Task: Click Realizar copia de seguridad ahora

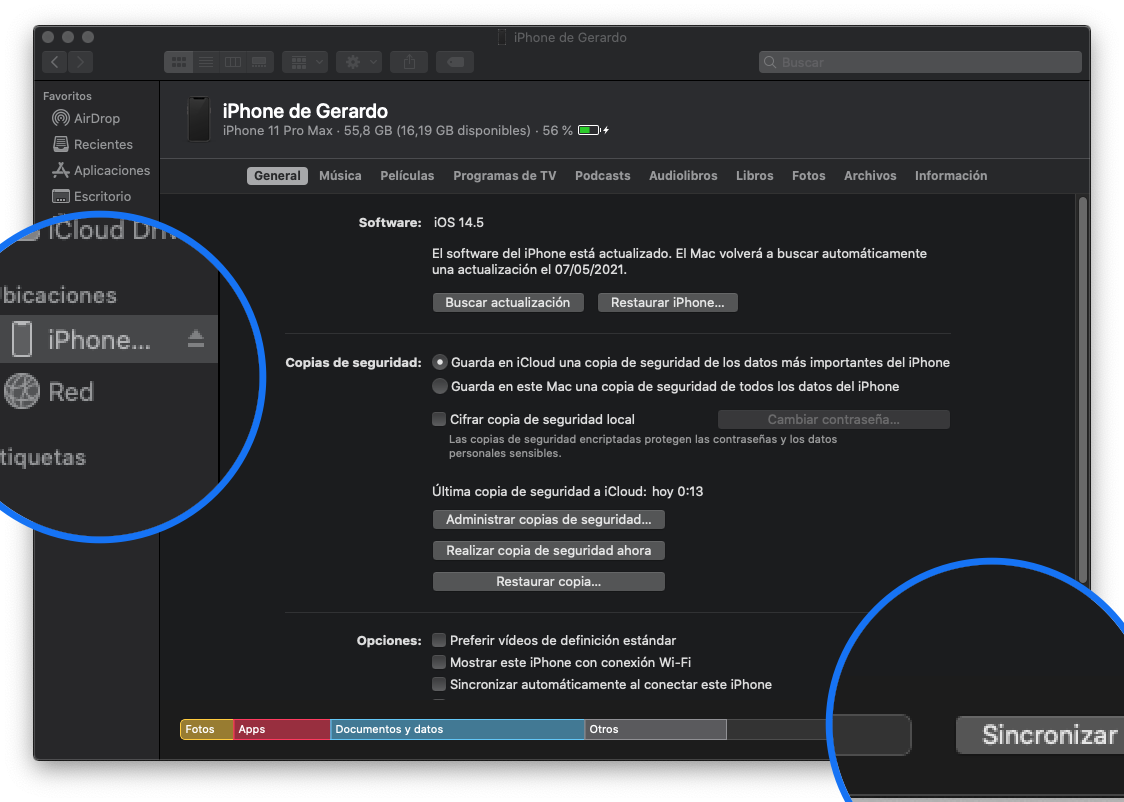Action: point(548,550)
